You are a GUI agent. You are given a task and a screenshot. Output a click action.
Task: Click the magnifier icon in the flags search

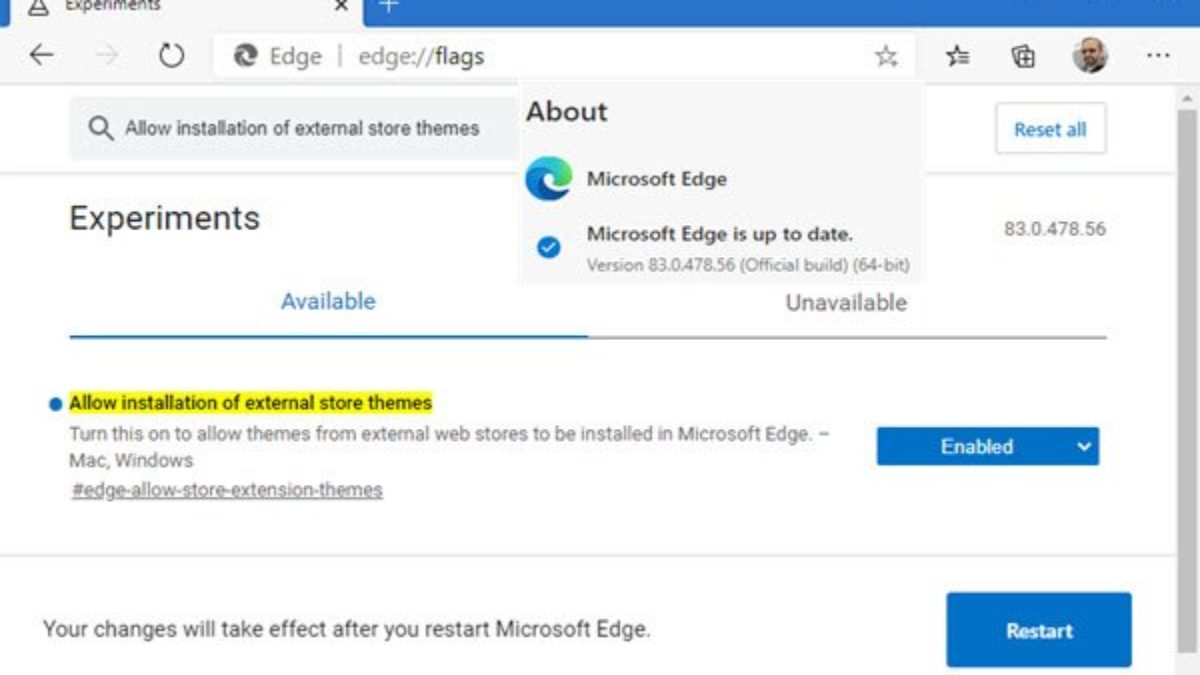[x=100, y=128]
